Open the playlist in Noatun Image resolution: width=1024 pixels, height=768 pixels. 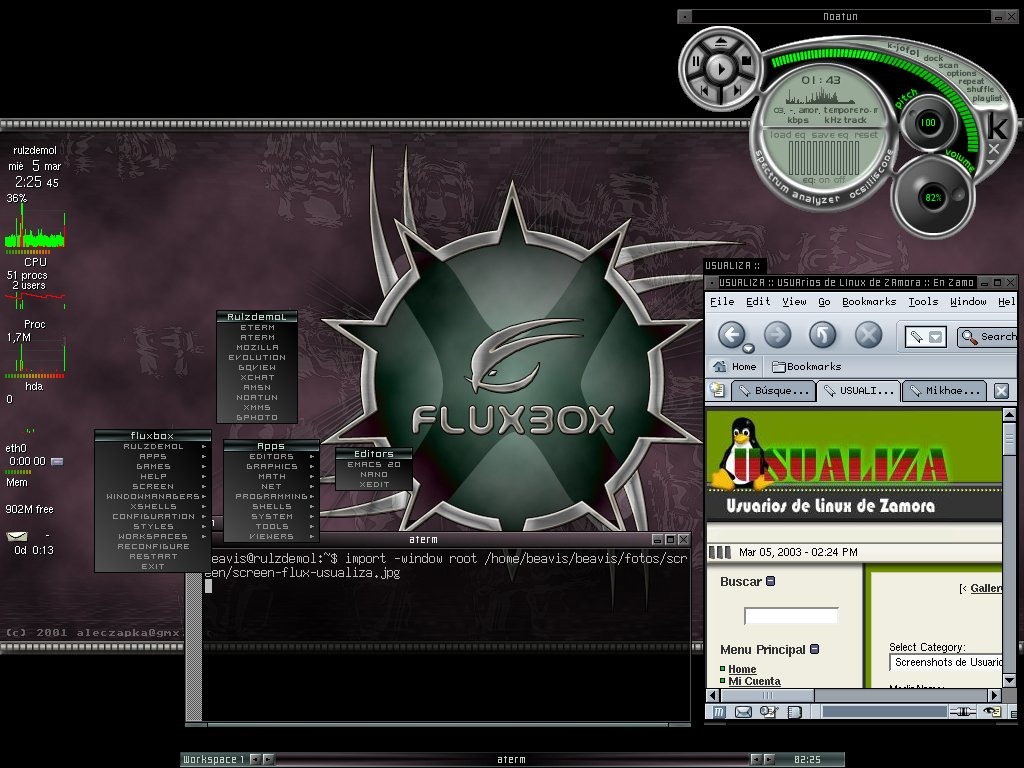point(987,99)
